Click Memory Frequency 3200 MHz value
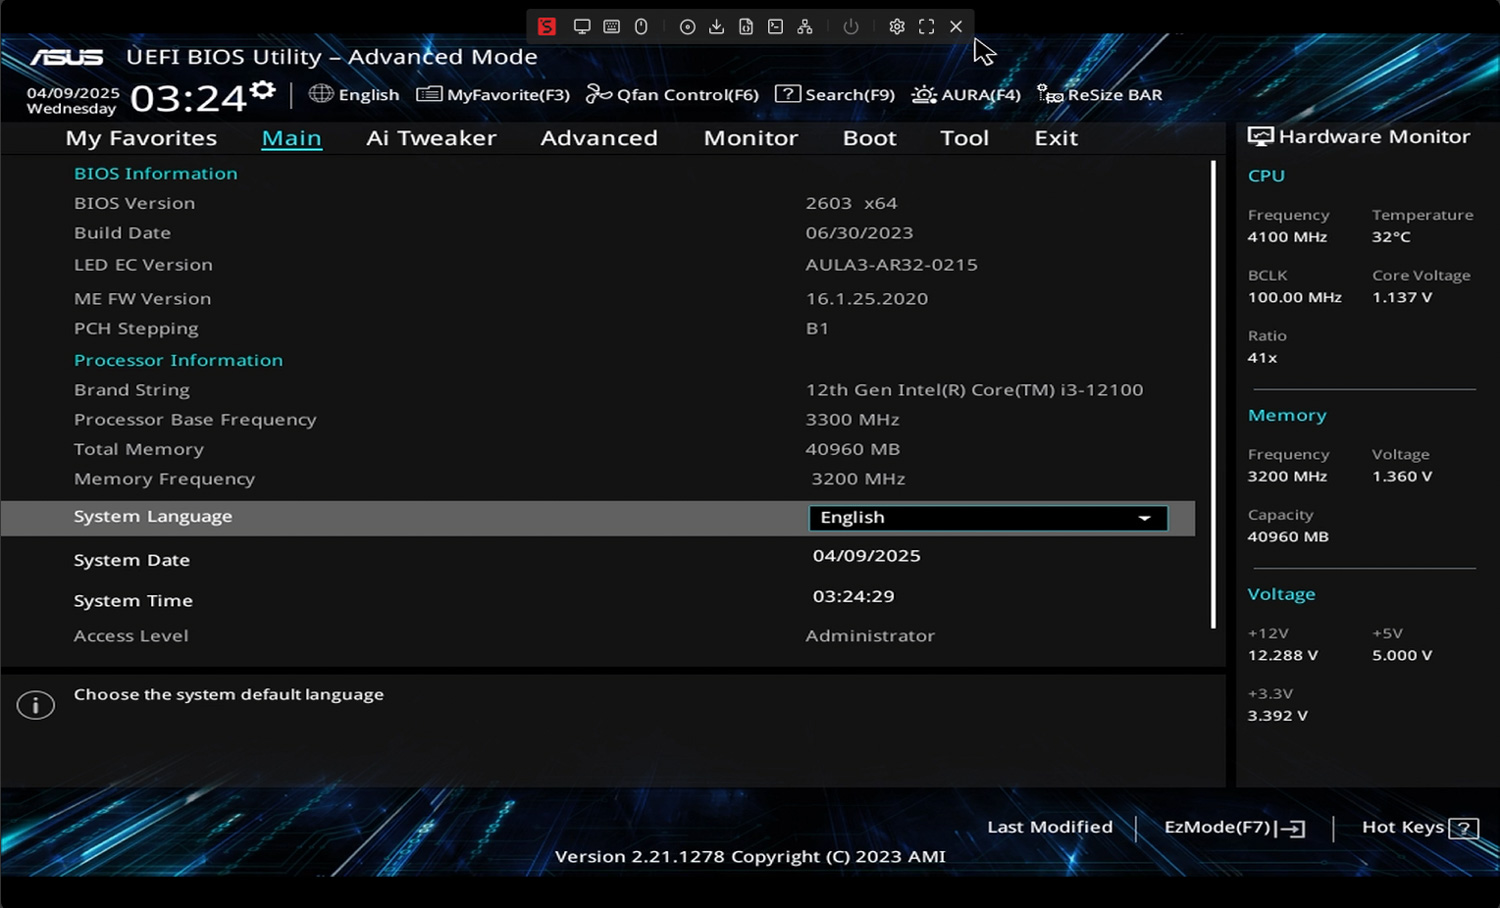Image resolution: width=1500 pixels, height=908 pixels. click(x=858, y=479)
